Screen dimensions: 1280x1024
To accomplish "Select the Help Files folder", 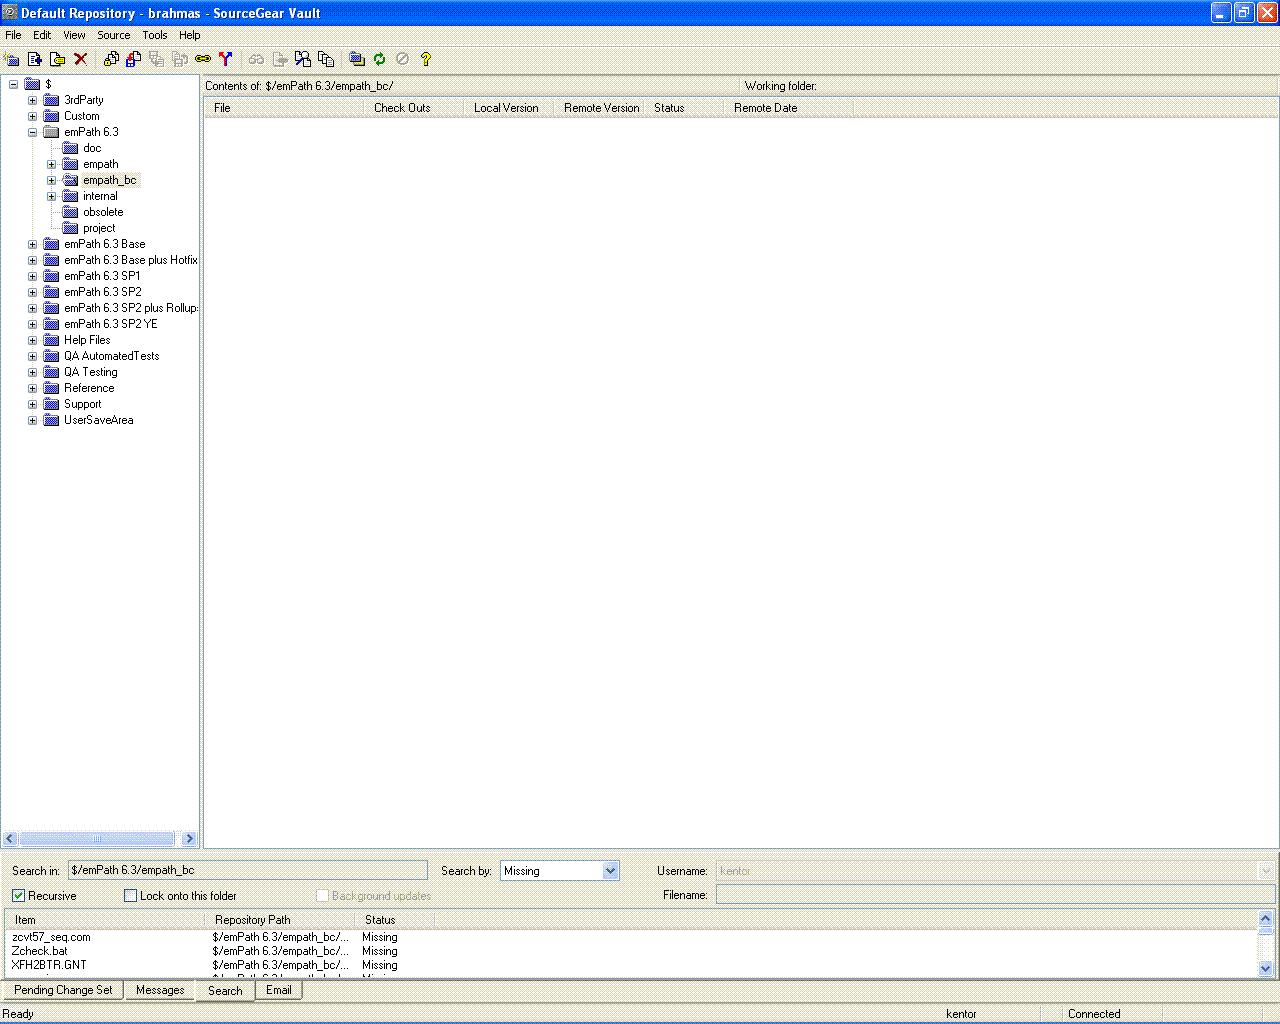I will (x=87, y=340).
